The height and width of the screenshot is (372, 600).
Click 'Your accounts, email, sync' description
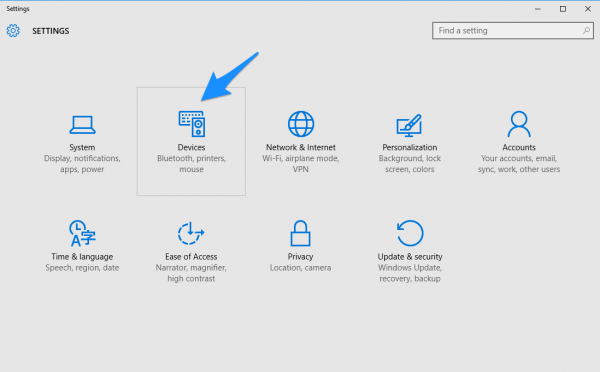click(519, 164)
